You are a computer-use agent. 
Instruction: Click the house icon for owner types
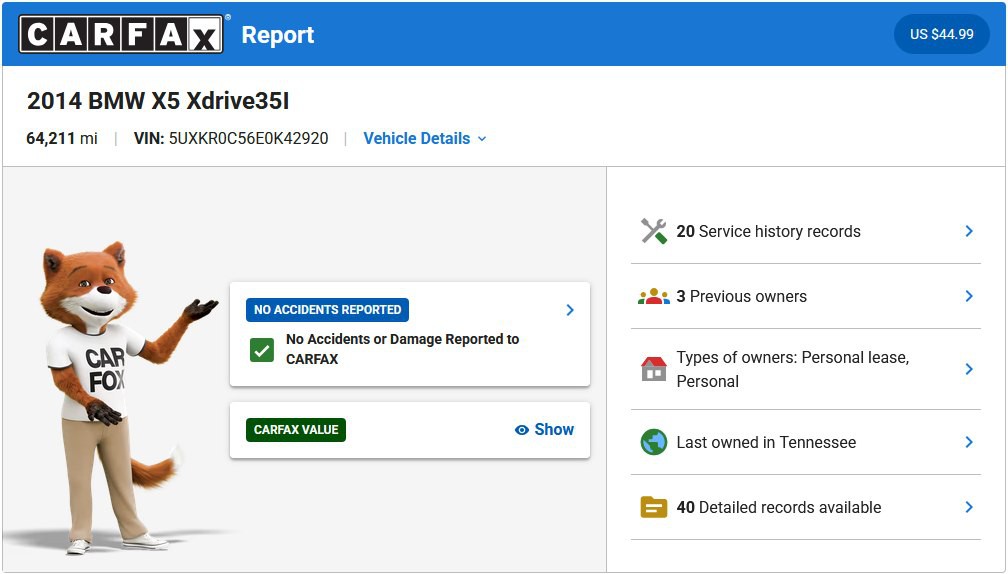(654, 369)
